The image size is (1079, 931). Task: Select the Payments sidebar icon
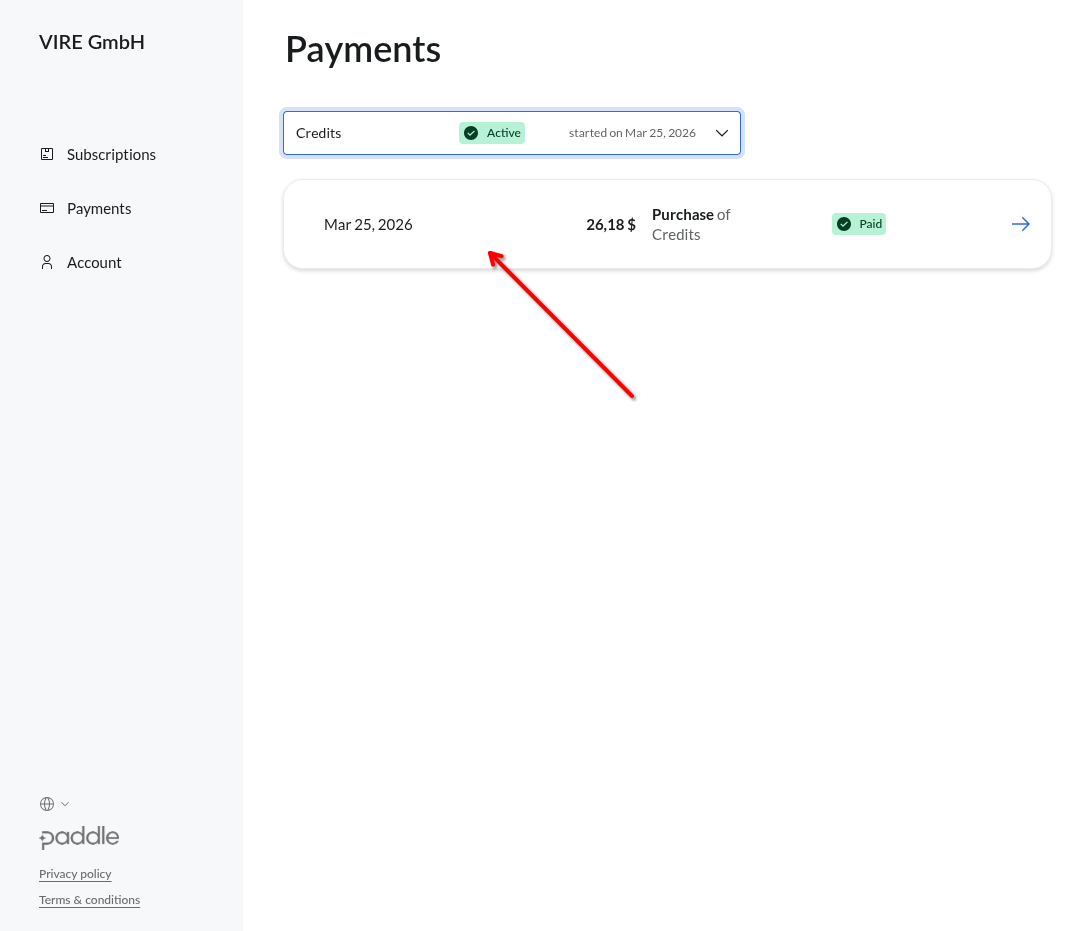point(46,208)
